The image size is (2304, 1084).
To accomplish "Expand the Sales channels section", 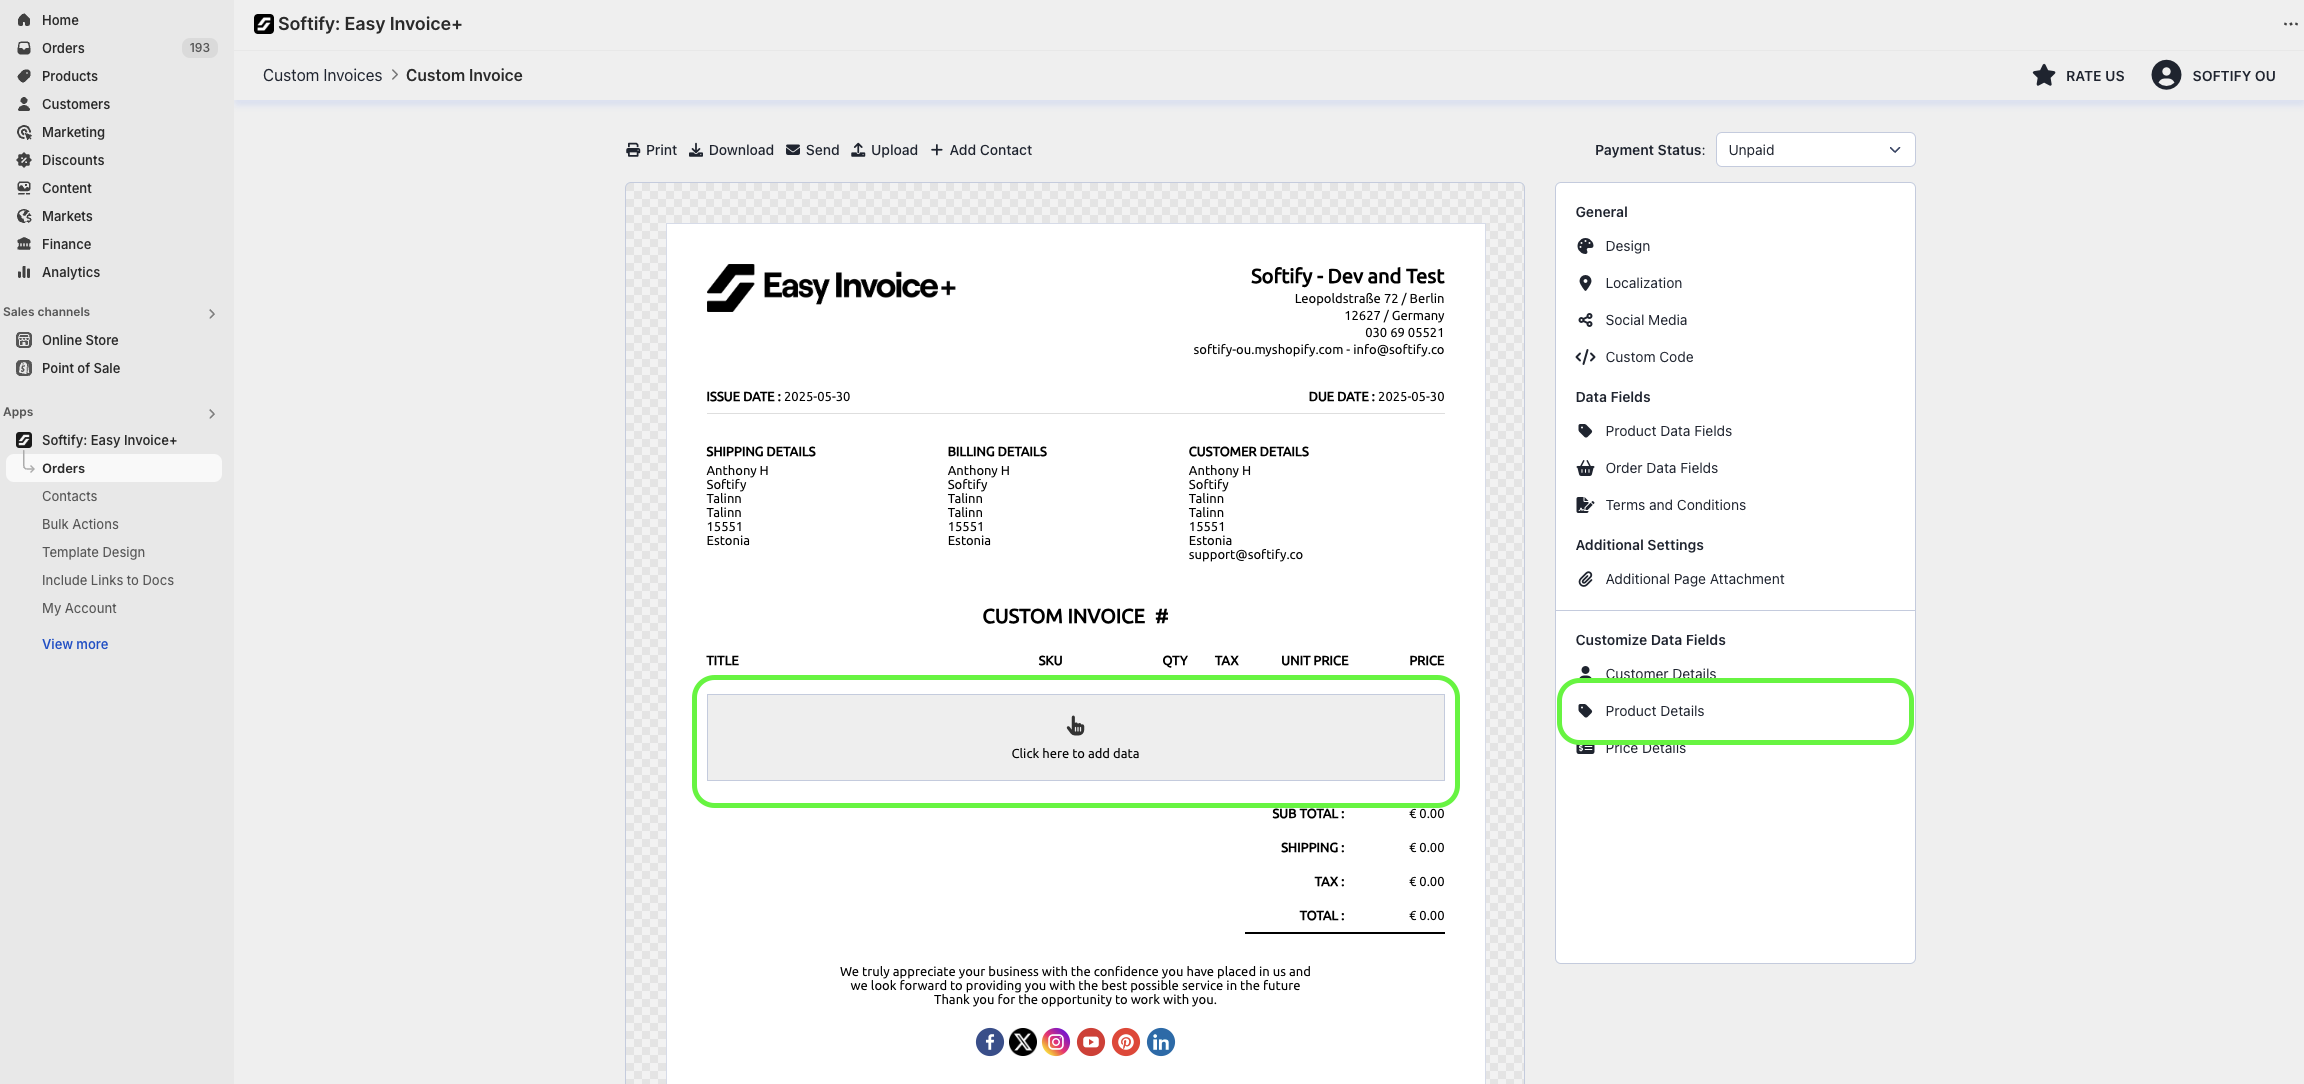I will (211, 313).
